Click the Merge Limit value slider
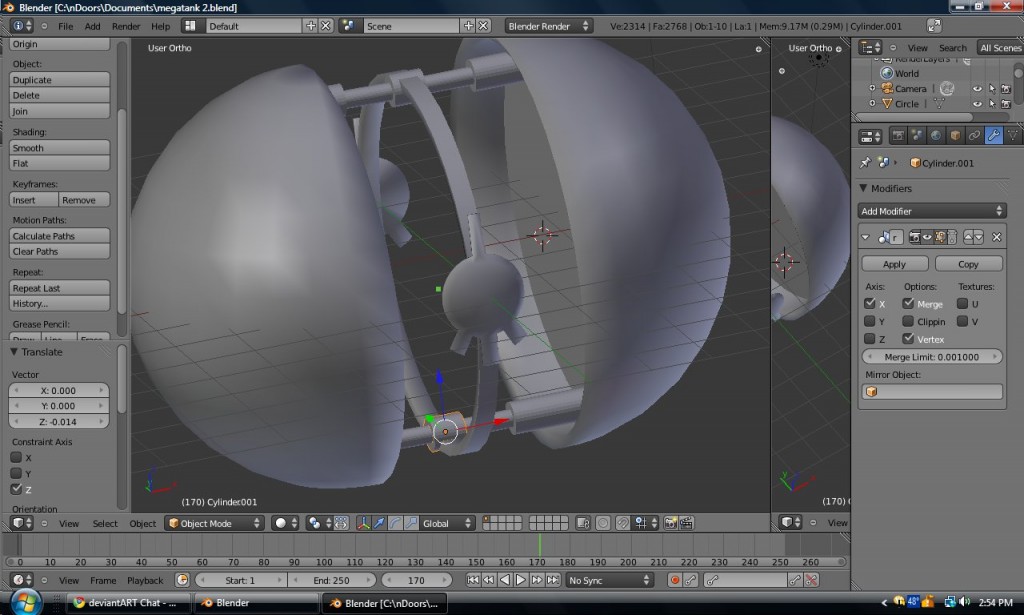Screen dimensions: 1024x615 (932, 357)
